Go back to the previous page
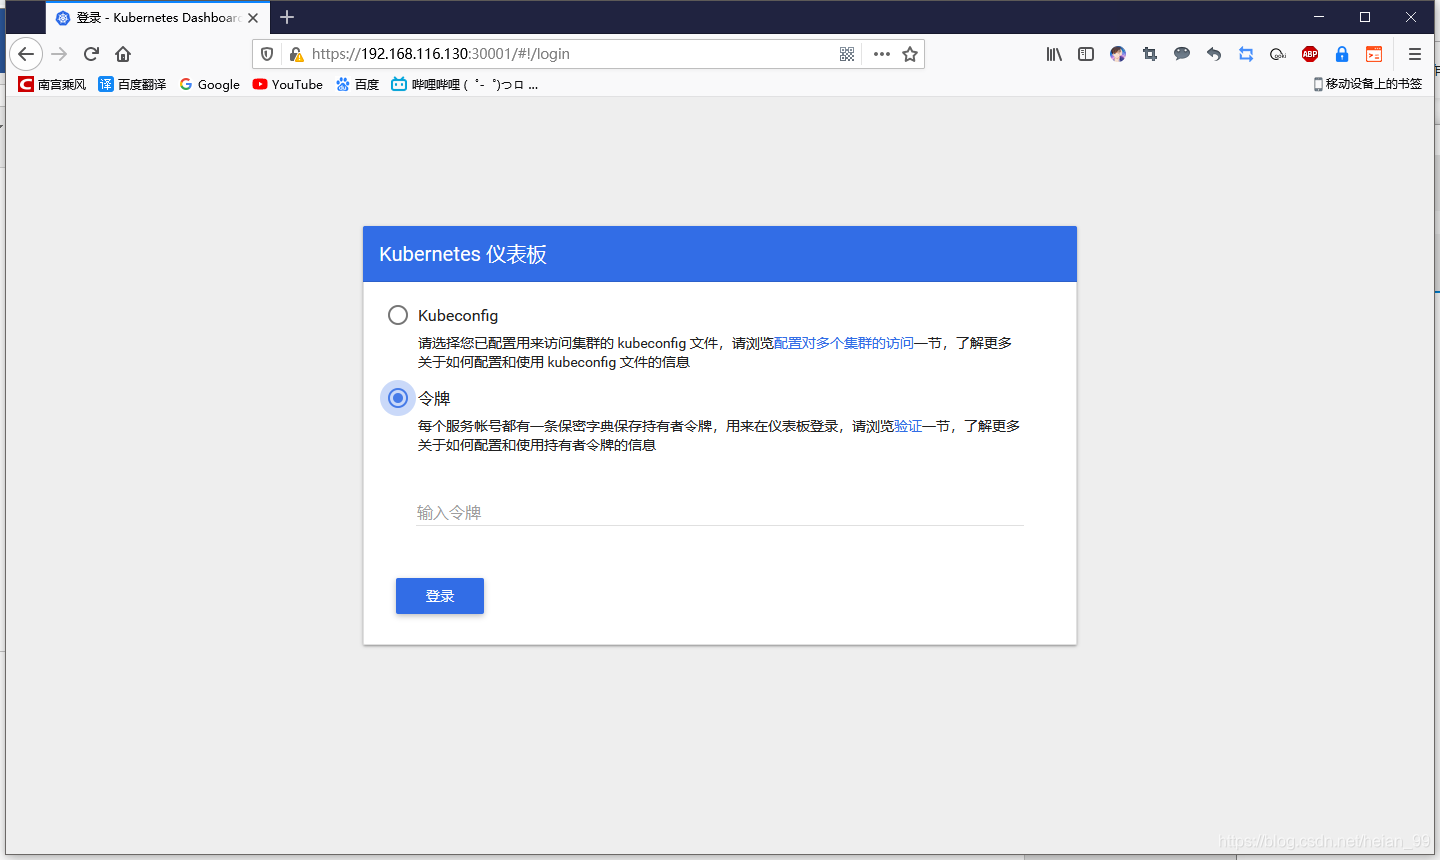 point(26,54)
